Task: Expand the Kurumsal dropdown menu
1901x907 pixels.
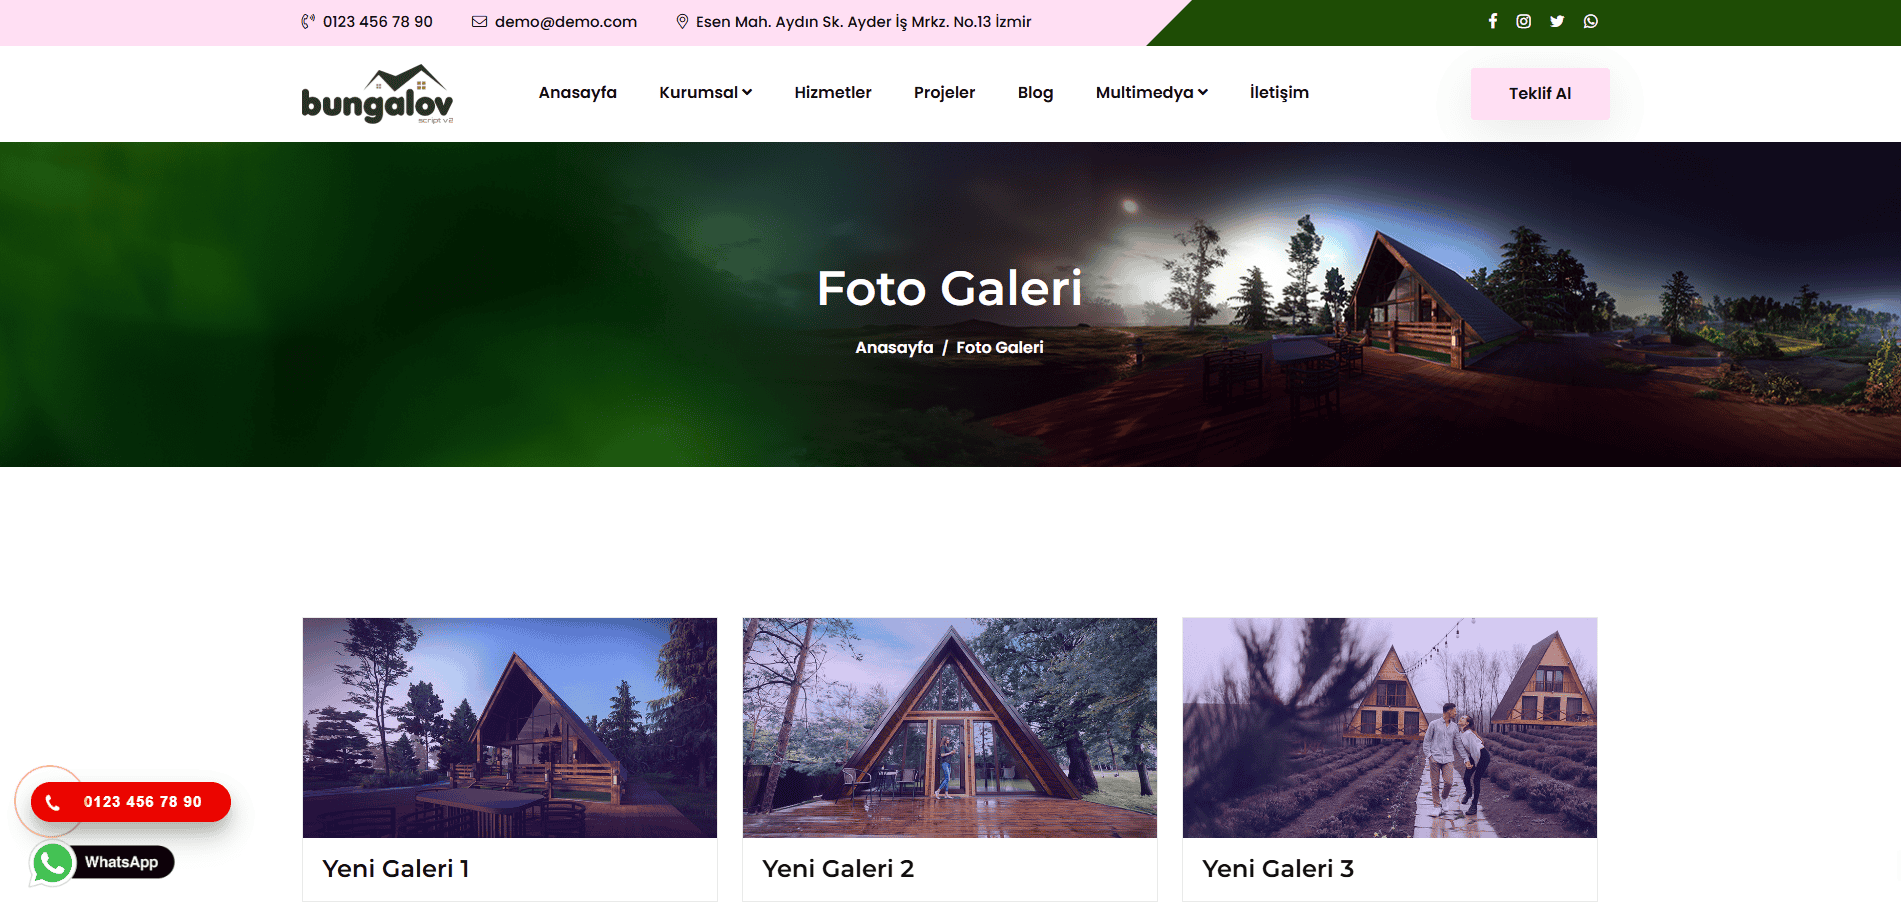Action: tap(705, 92)
